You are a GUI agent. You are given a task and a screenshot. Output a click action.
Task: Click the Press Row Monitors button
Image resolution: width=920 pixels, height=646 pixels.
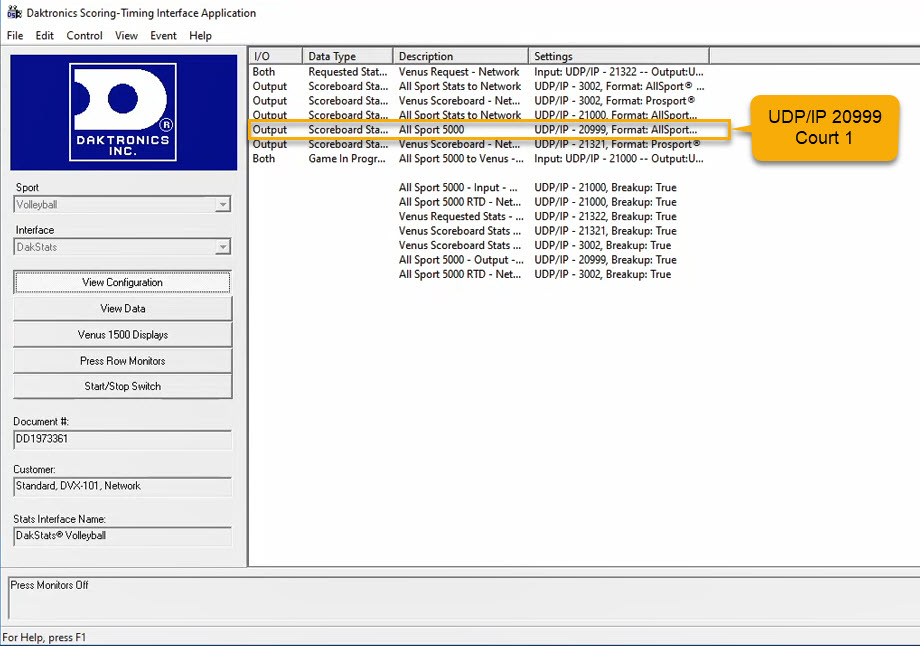[x=123, y=361]
